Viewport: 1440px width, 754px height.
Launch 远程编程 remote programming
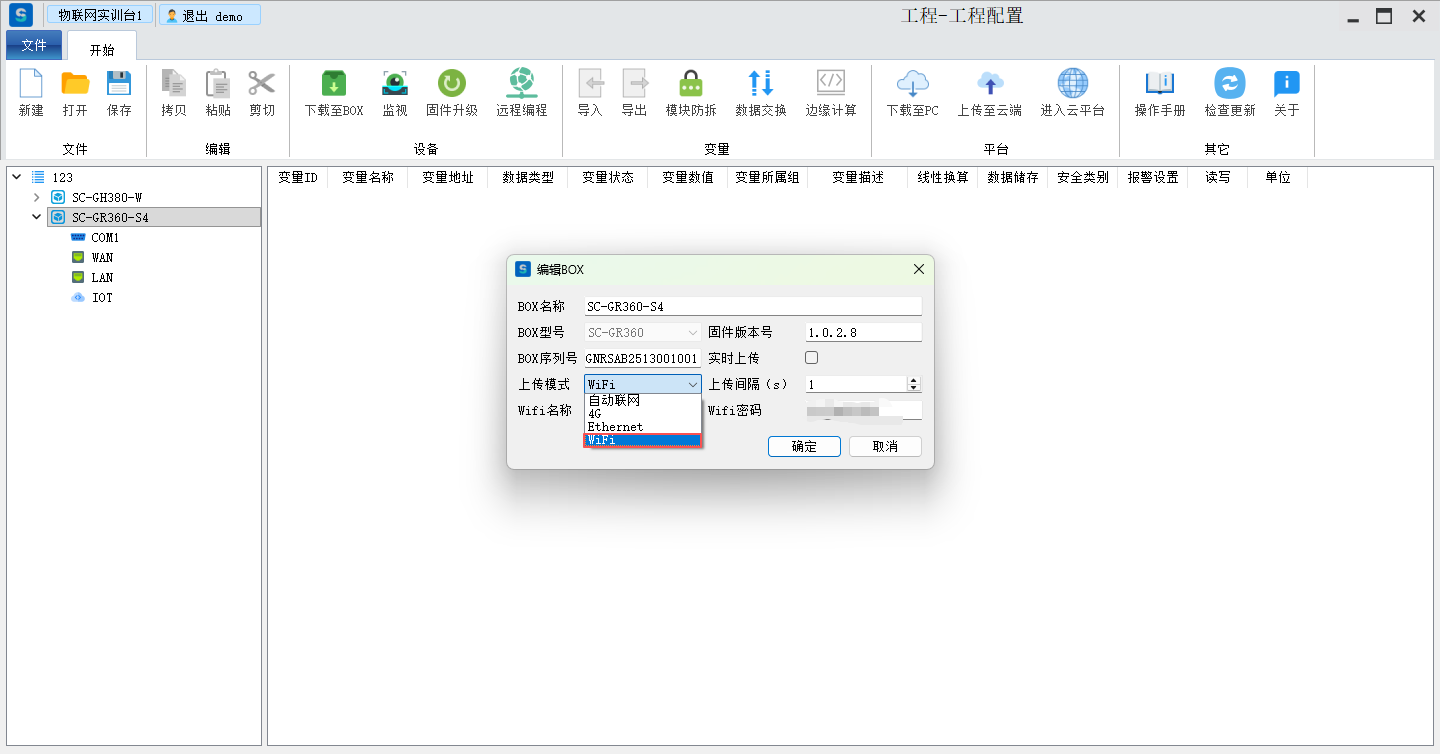pyautogui.click(x=521, y=84)
